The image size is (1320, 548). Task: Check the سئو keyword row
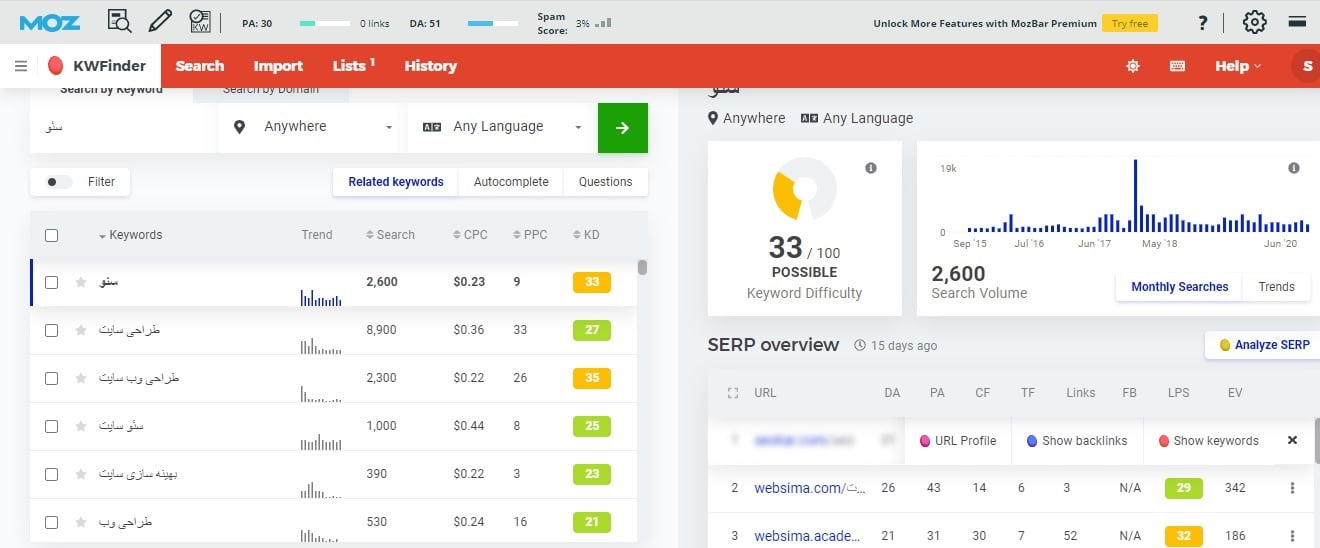51,282
